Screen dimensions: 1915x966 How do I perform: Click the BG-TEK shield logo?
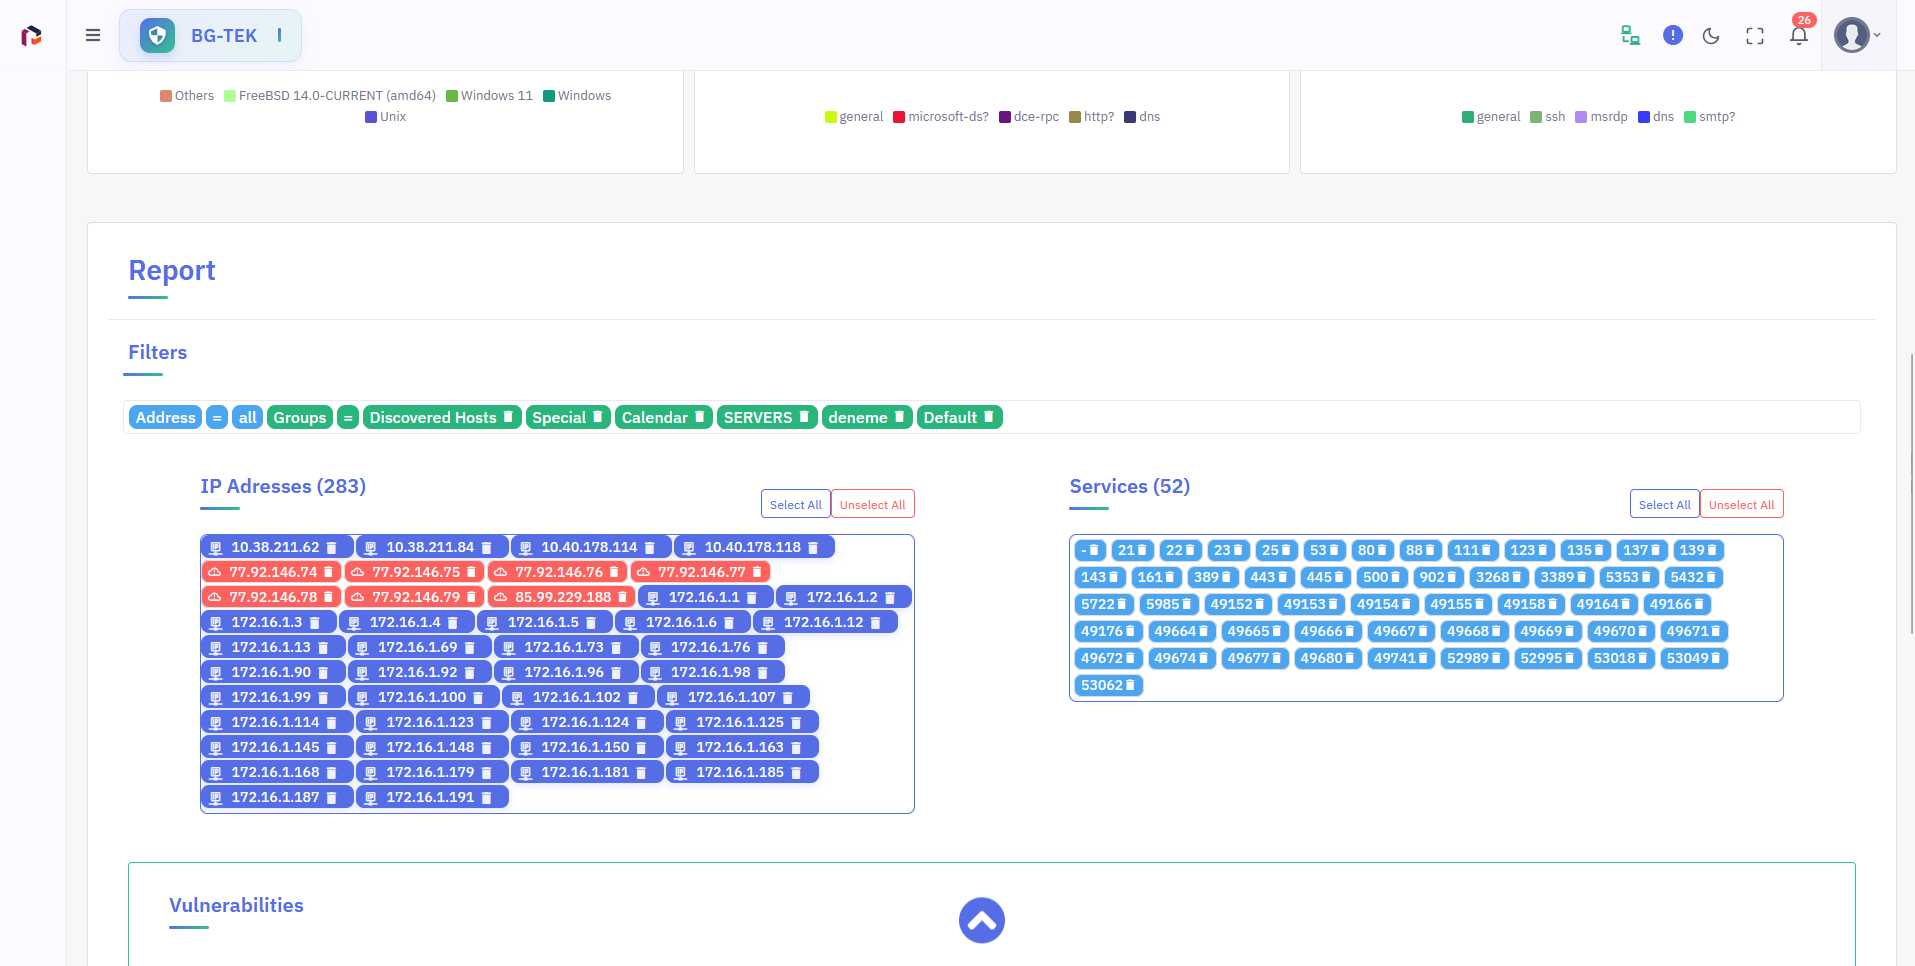(x=157, y=36)
